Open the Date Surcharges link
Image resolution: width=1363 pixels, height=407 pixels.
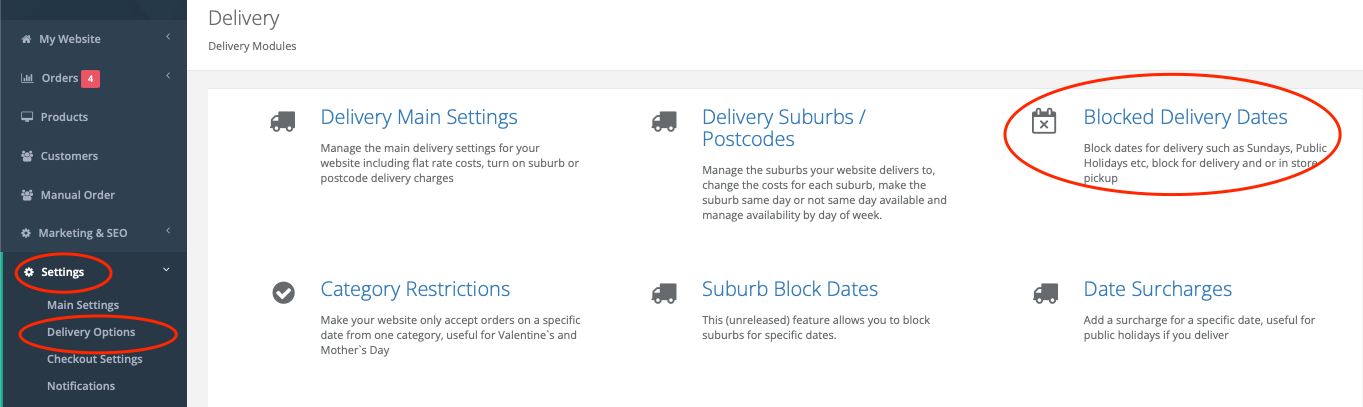[x=1157, y=289]
